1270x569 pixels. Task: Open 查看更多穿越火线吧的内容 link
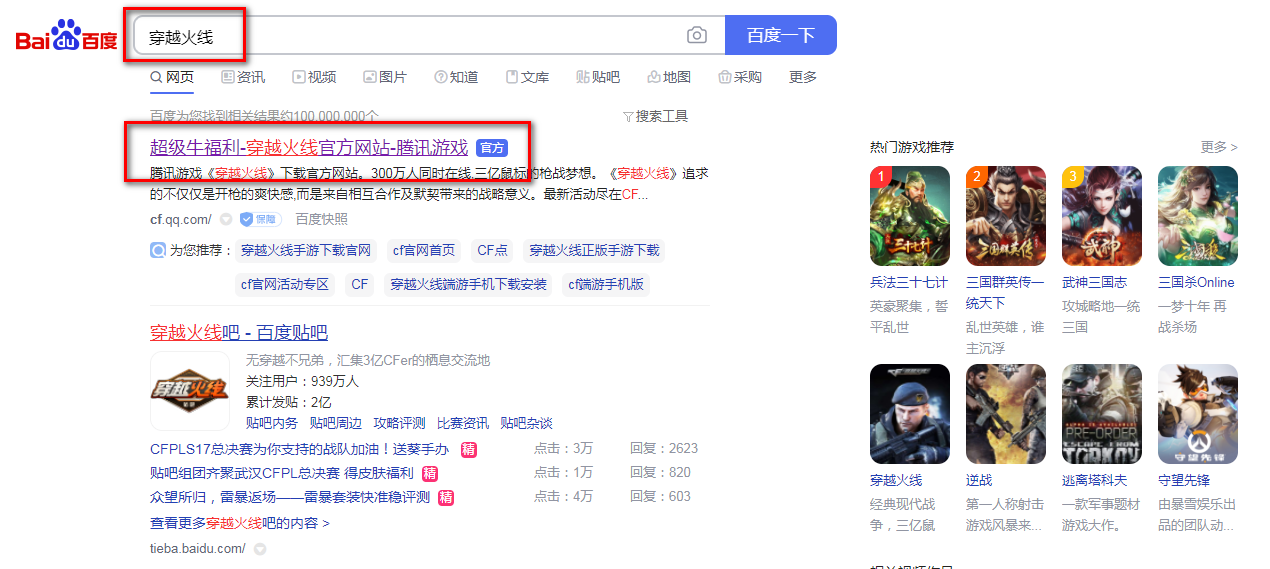pyautogui.click(x=240, y=523)
